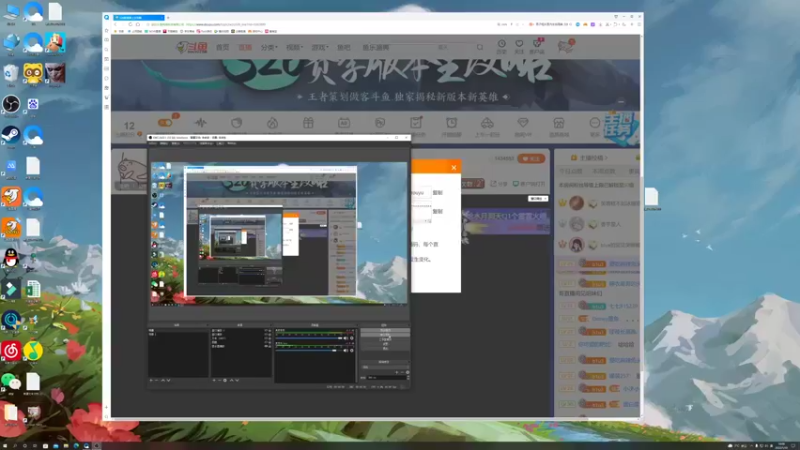Open the OBS source properties gear button
This screenshot has width=800, height=450.
[225, 380]
